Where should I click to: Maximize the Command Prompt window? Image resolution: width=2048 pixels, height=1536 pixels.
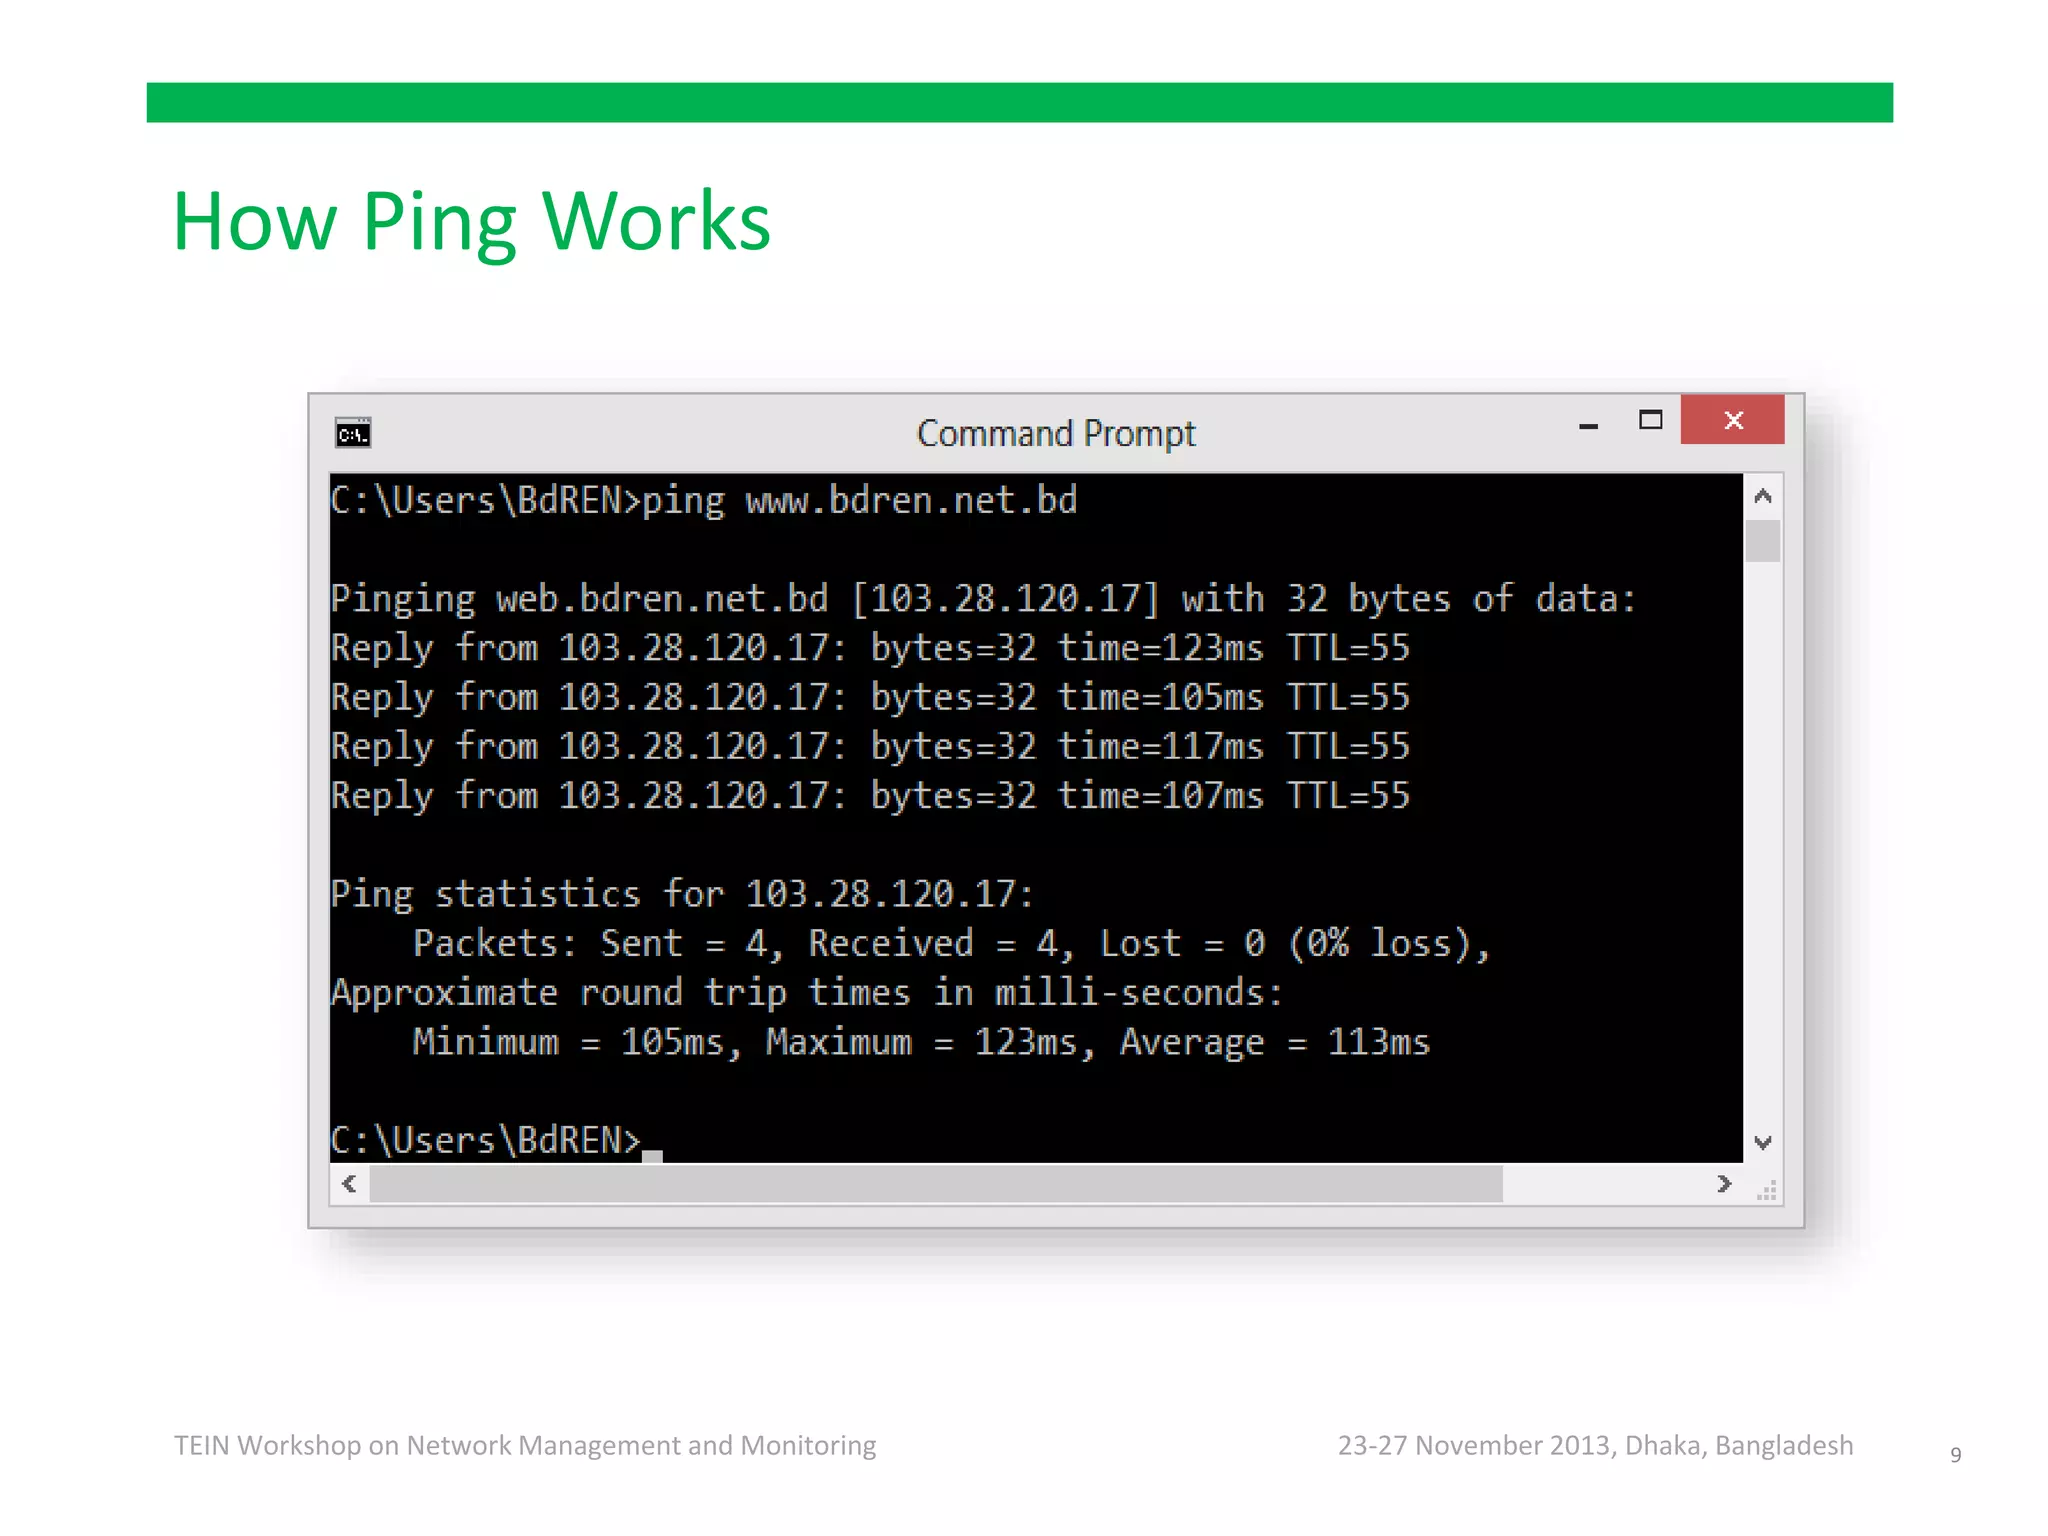1651,420
